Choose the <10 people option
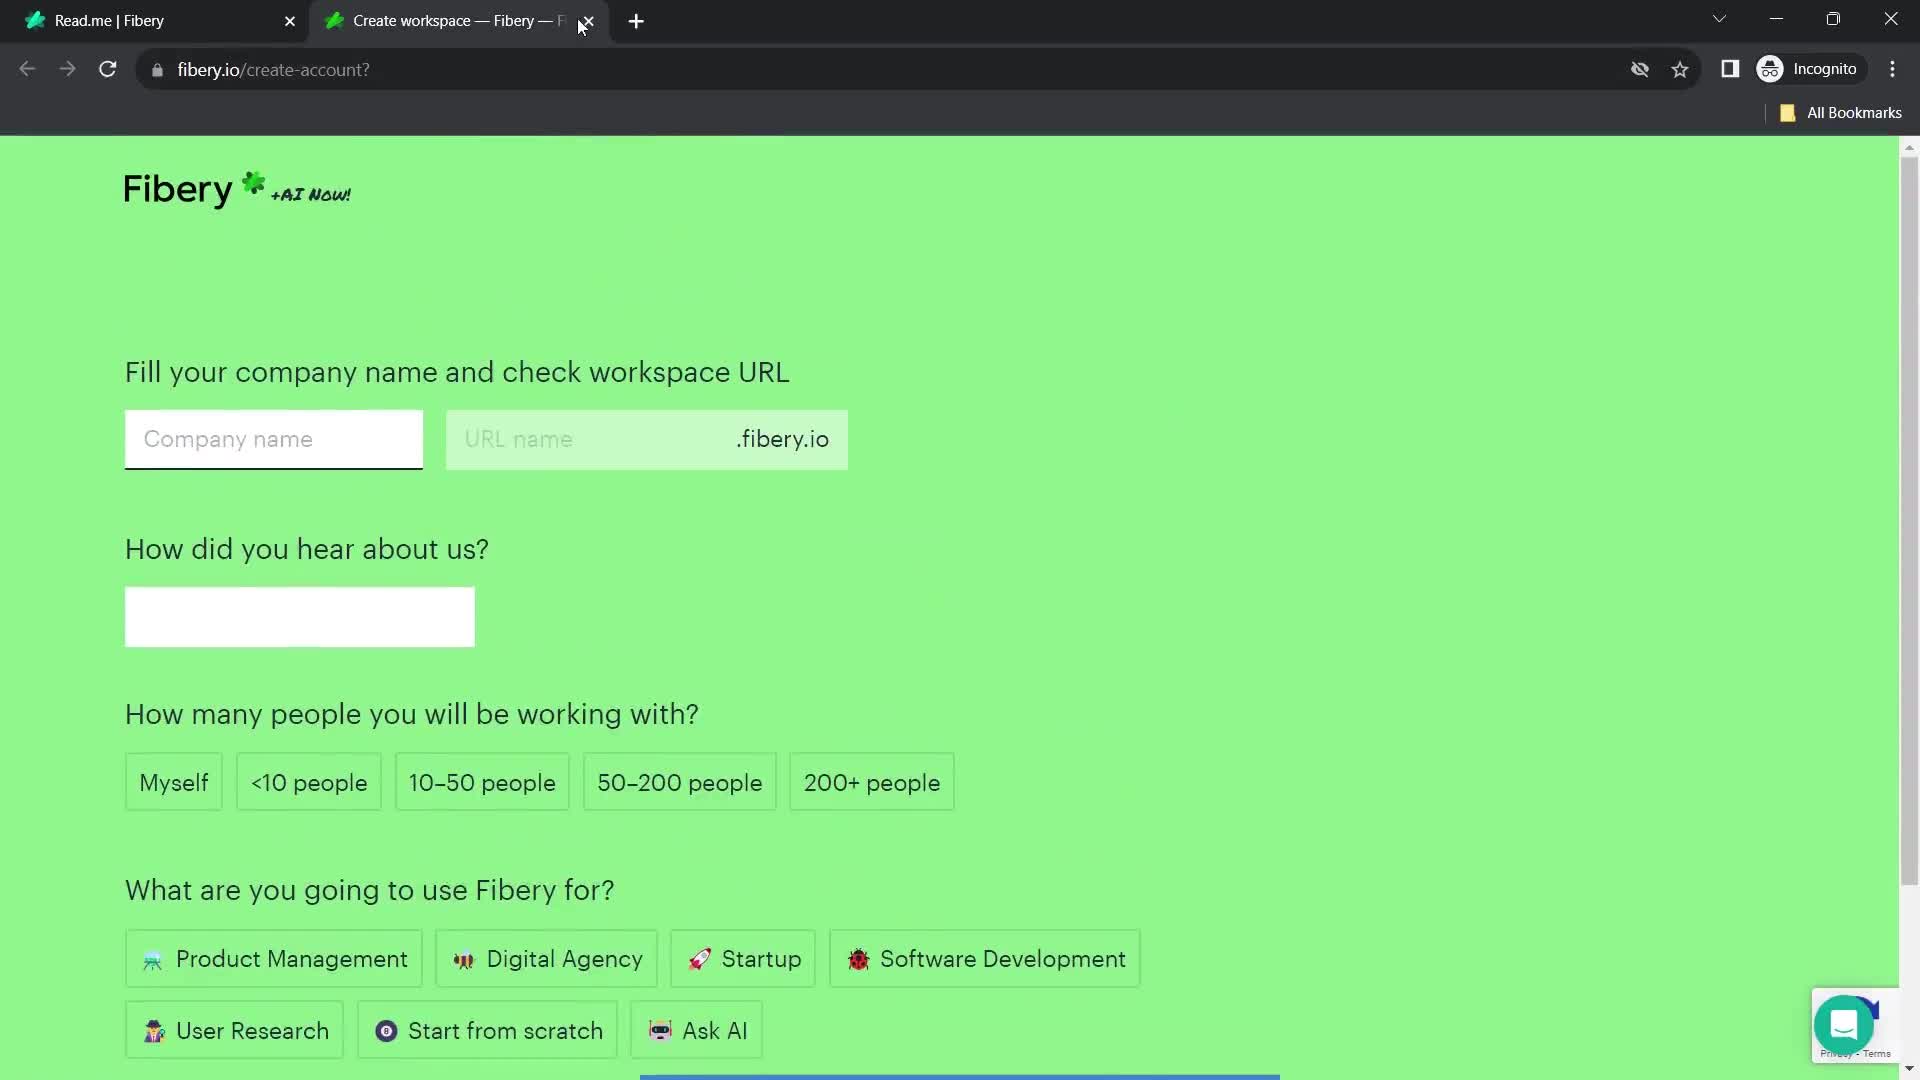 309,782
